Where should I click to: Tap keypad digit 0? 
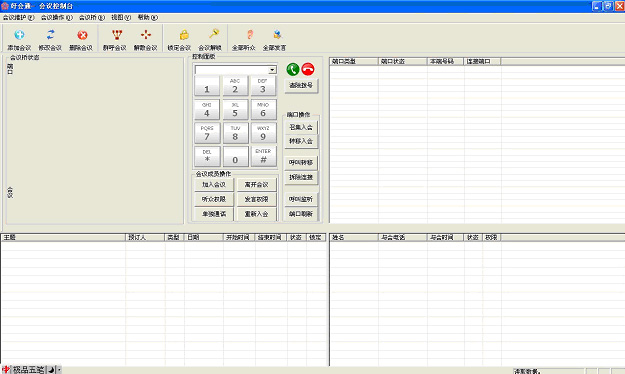(x=235, y=157)
